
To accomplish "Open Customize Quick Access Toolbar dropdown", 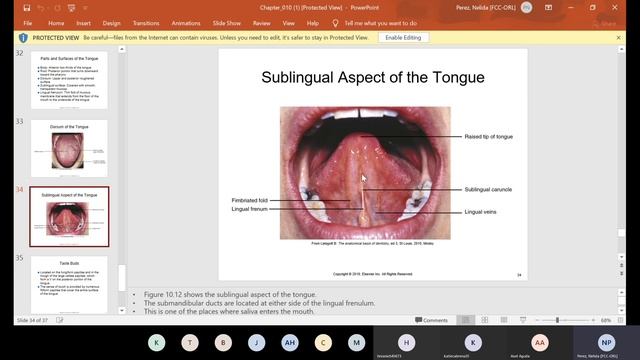I will tap(85, 8).
